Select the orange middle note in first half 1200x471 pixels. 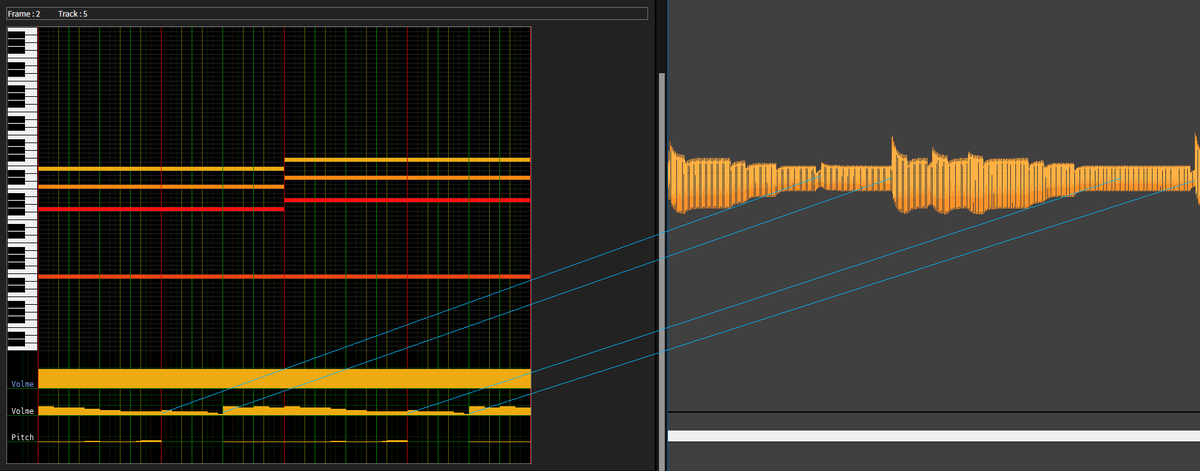161,187
